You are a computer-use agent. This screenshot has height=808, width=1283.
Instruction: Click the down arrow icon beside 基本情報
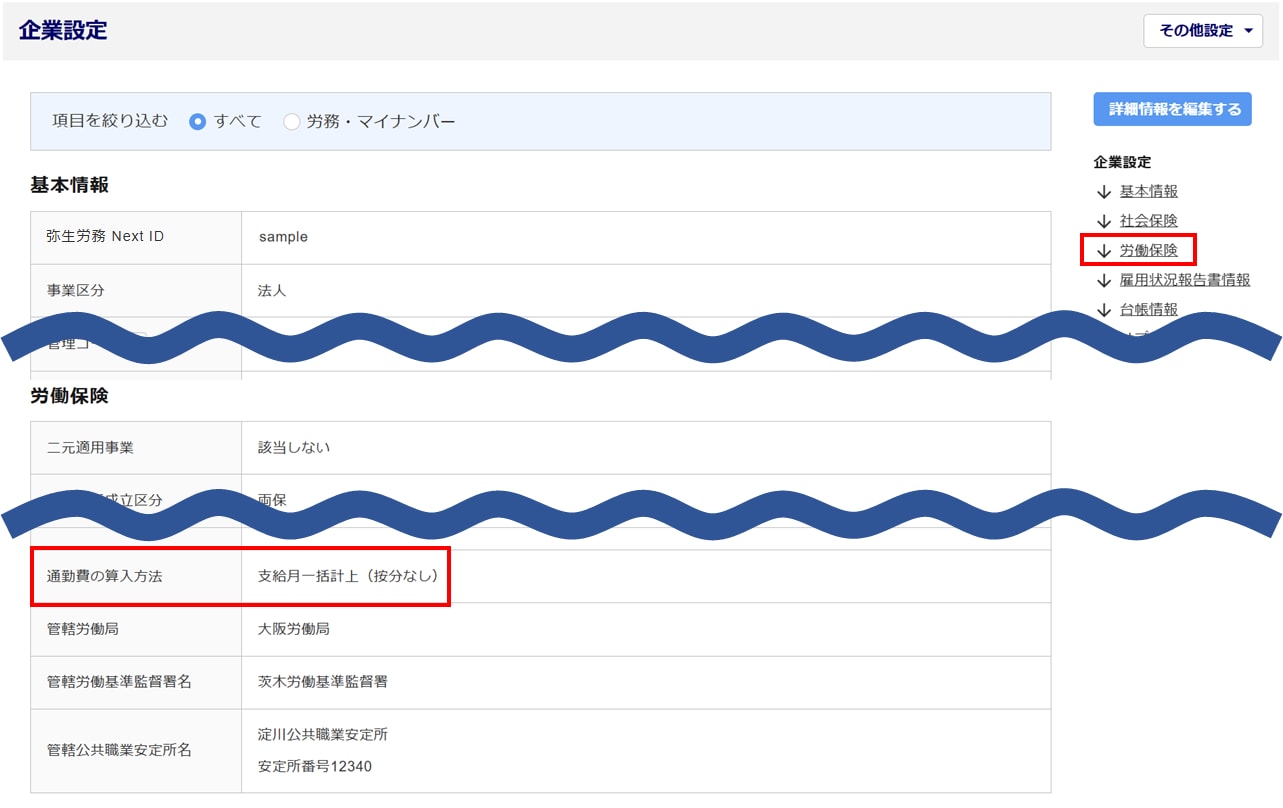click(1104, 192)
